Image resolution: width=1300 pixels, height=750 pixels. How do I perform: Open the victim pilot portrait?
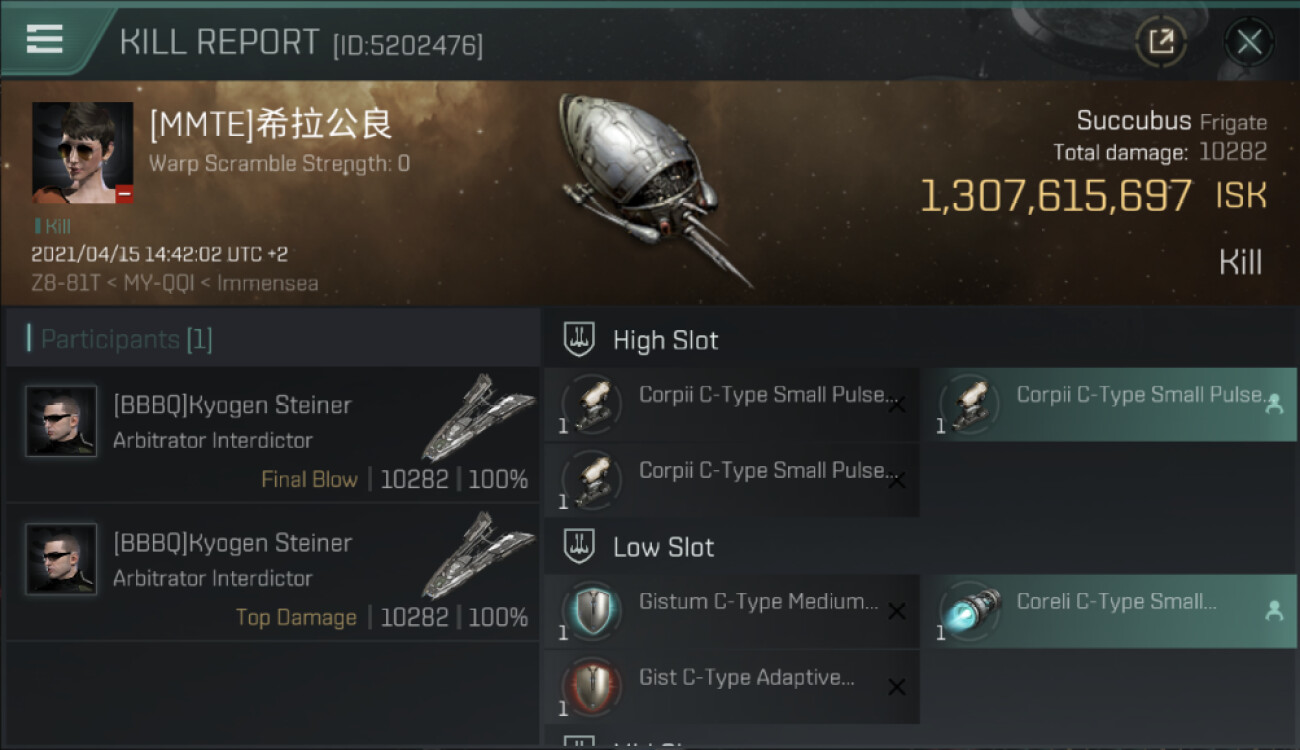(x=82, y=152)
